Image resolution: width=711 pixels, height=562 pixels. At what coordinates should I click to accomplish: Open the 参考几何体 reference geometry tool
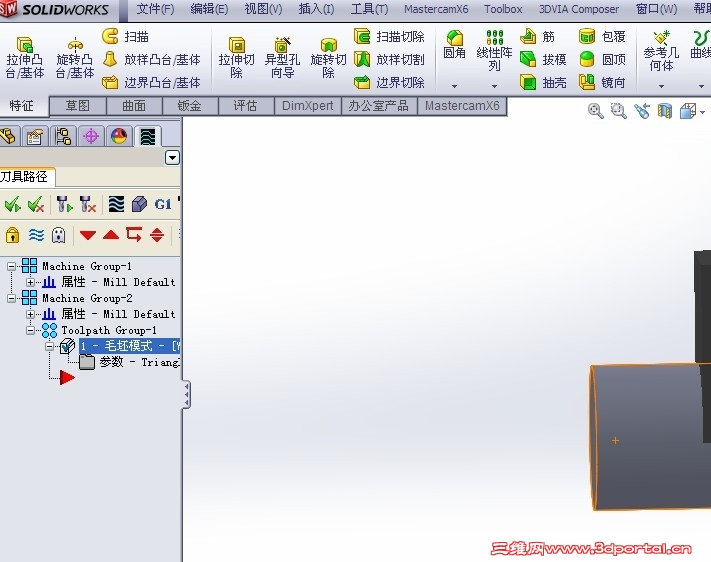pos(661,51)
